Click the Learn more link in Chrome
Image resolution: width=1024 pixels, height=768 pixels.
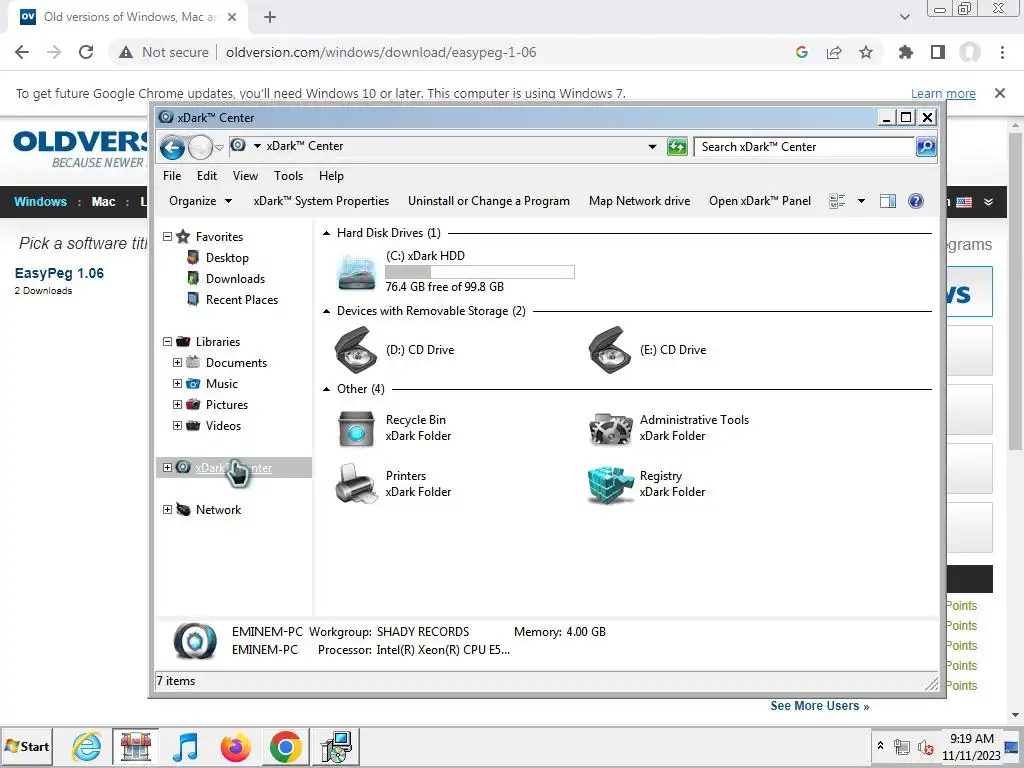943,93
